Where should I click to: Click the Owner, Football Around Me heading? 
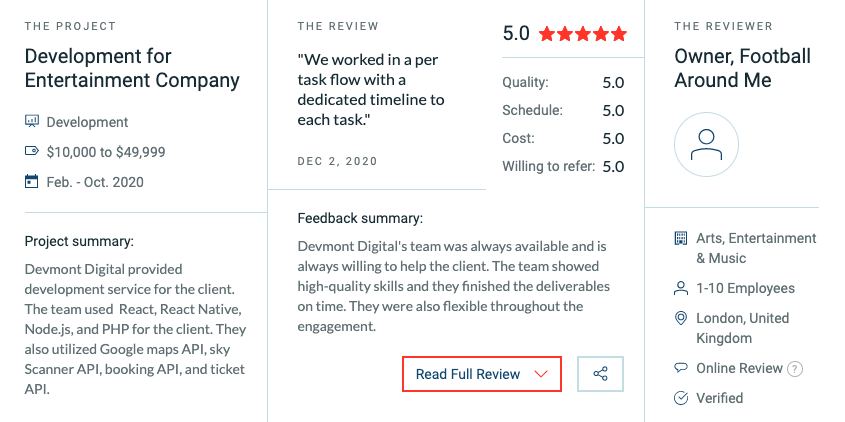743,68
